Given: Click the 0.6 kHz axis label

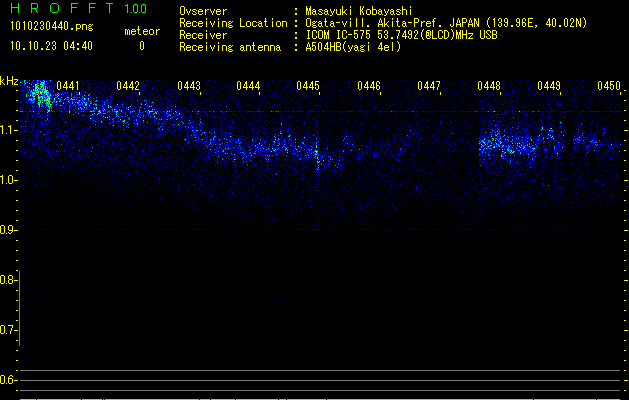Looking at the screenshot, I should tap(8, 380).
